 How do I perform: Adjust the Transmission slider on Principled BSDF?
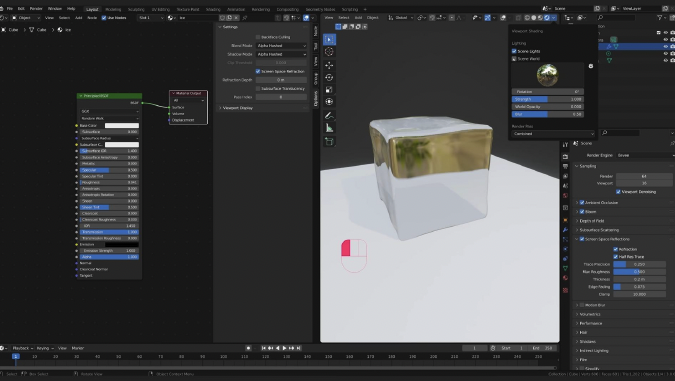click(x=109, y=232)
